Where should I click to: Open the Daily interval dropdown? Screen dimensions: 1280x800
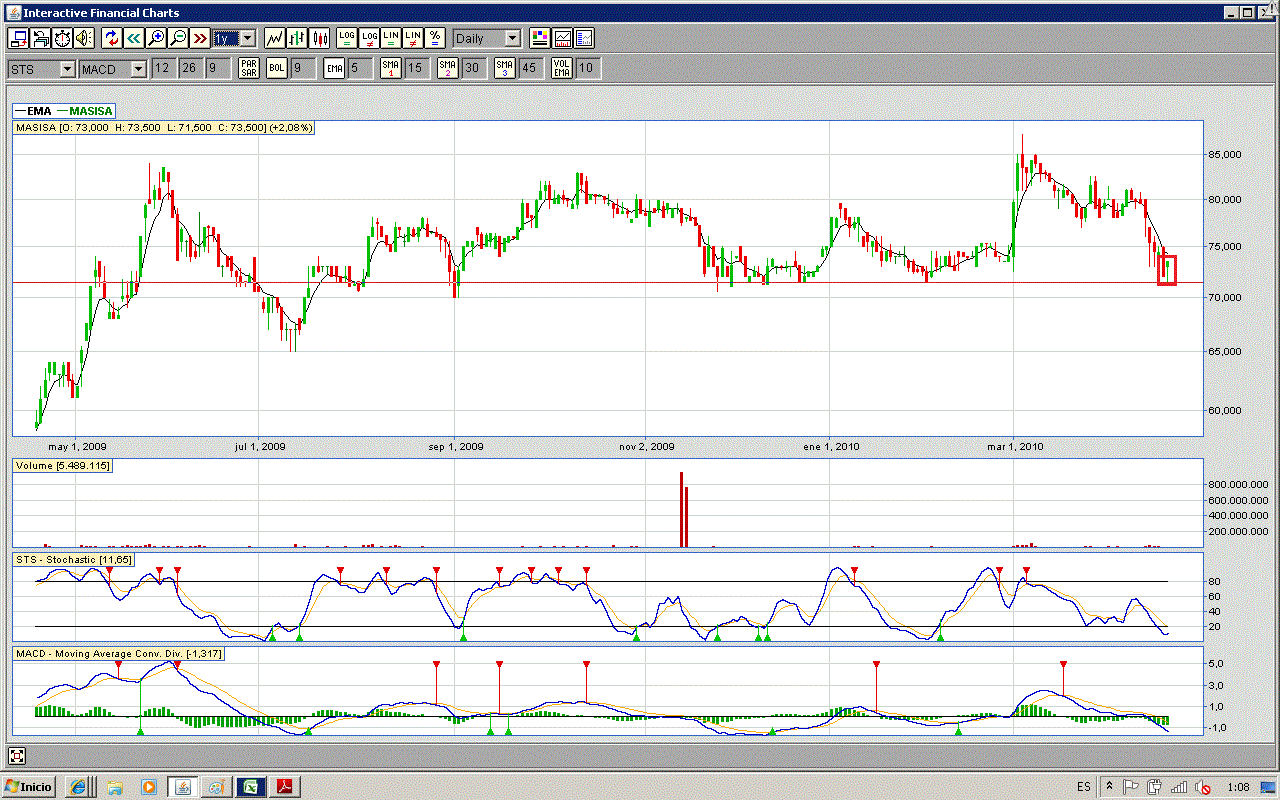pyautogui.click(x=487, y=38)
